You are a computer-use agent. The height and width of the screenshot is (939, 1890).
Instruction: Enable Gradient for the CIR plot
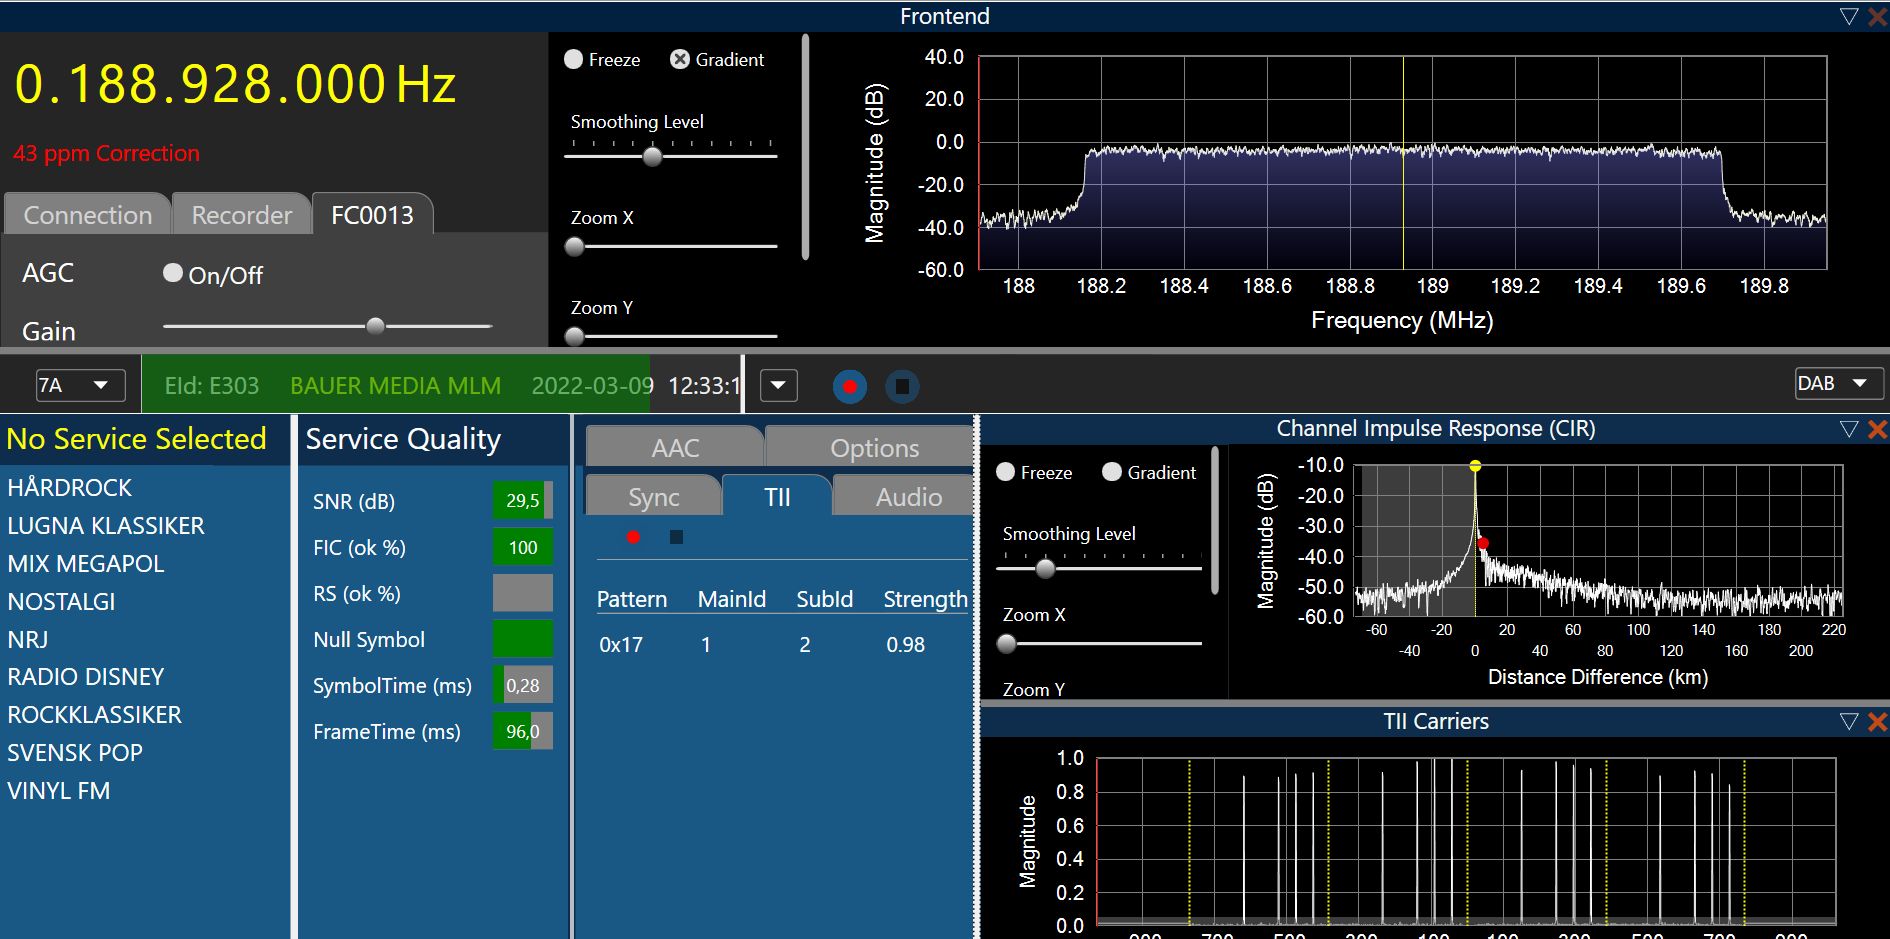pyautogui.click(x=1112, y=472)
